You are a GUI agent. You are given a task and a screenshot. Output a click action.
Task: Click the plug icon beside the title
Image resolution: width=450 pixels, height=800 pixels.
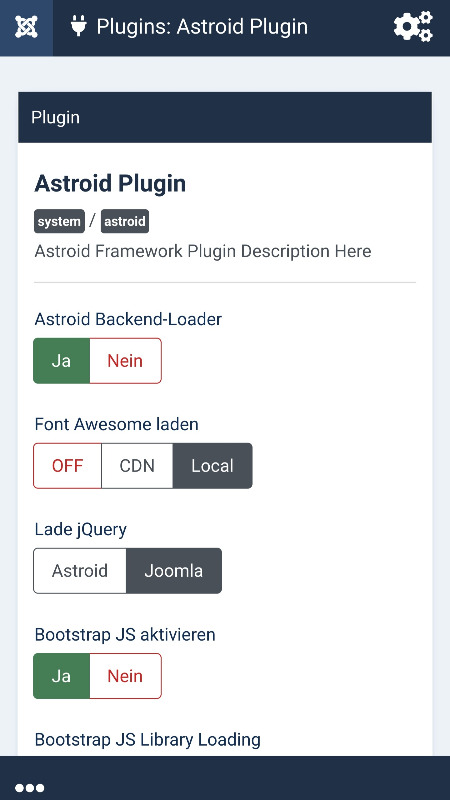coord(79,26)
